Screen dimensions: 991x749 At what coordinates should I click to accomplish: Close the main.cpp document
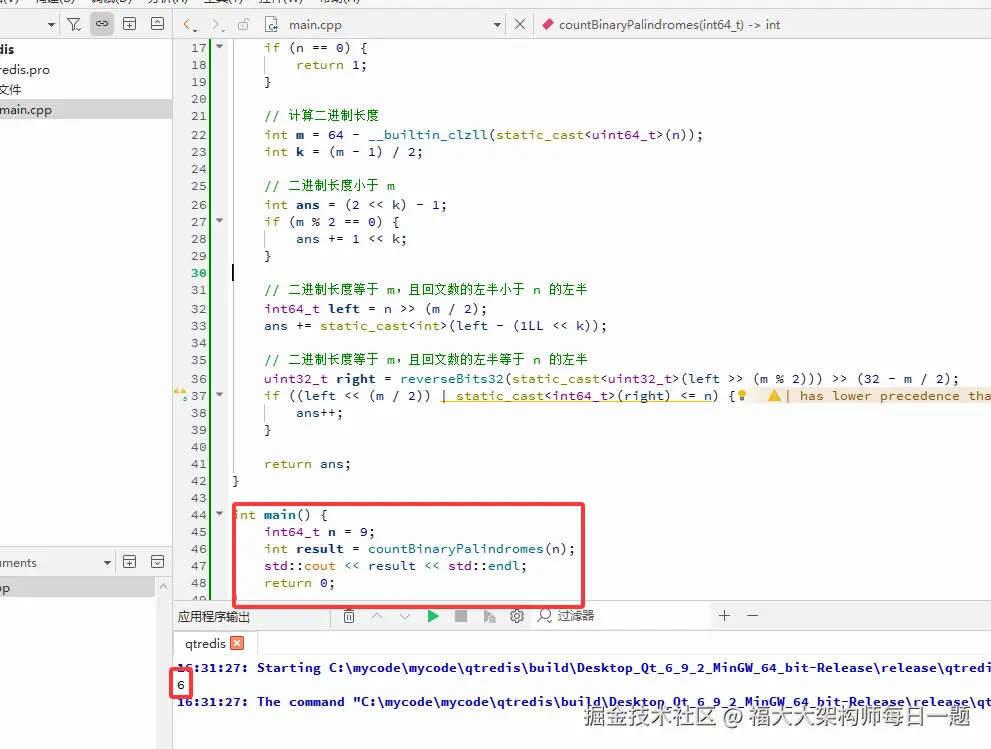520,24
